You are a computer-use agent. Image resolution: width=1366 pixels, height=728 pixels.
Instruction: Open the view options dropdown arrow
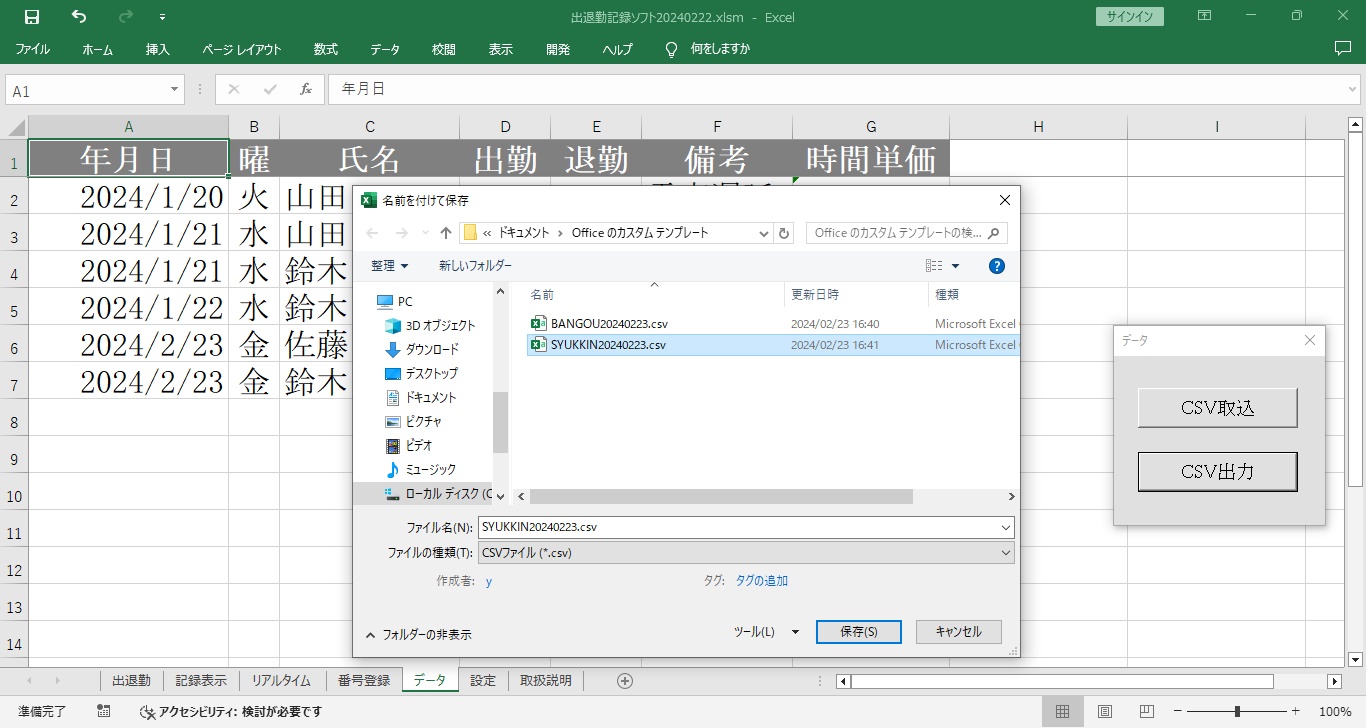955,266
